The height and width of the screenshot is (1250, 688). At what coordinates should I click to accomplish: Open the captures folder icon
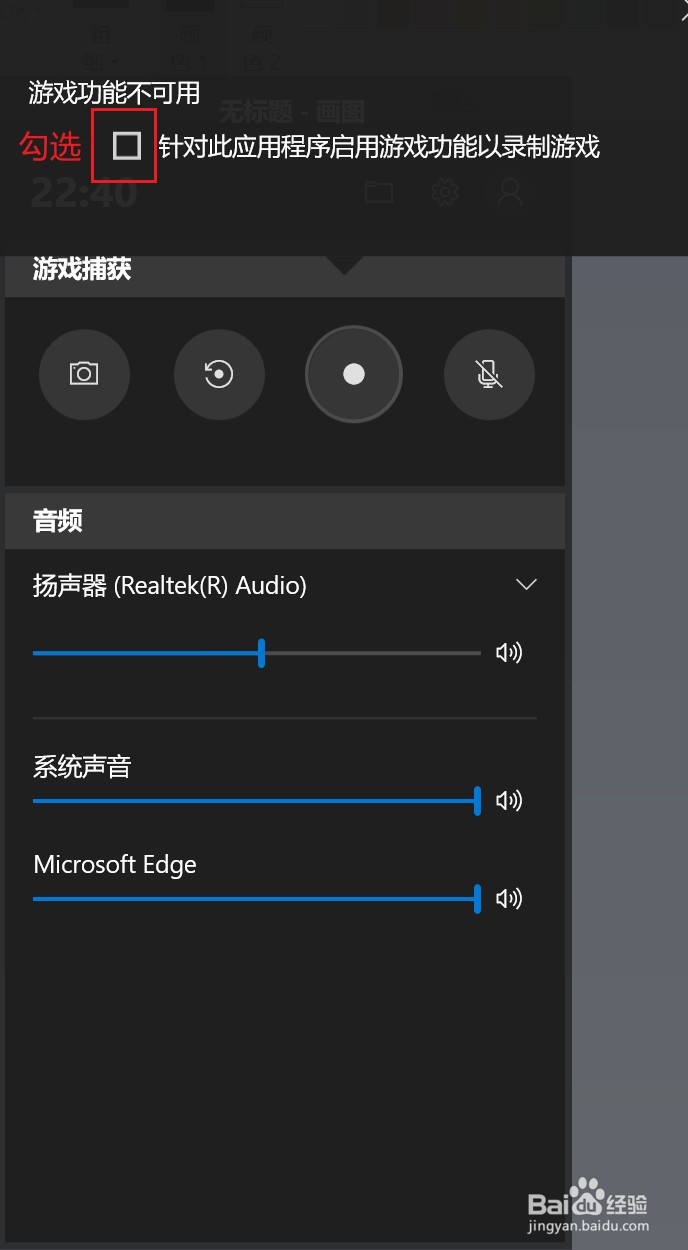[378, 192]
